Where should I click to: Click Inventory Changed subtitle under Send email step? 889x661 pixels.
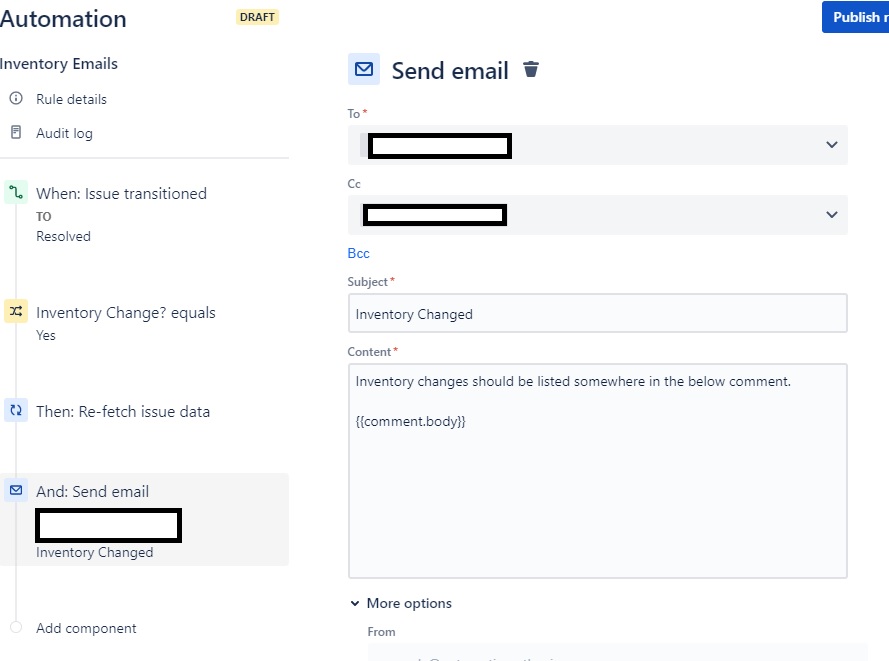[x=95, y=552]
